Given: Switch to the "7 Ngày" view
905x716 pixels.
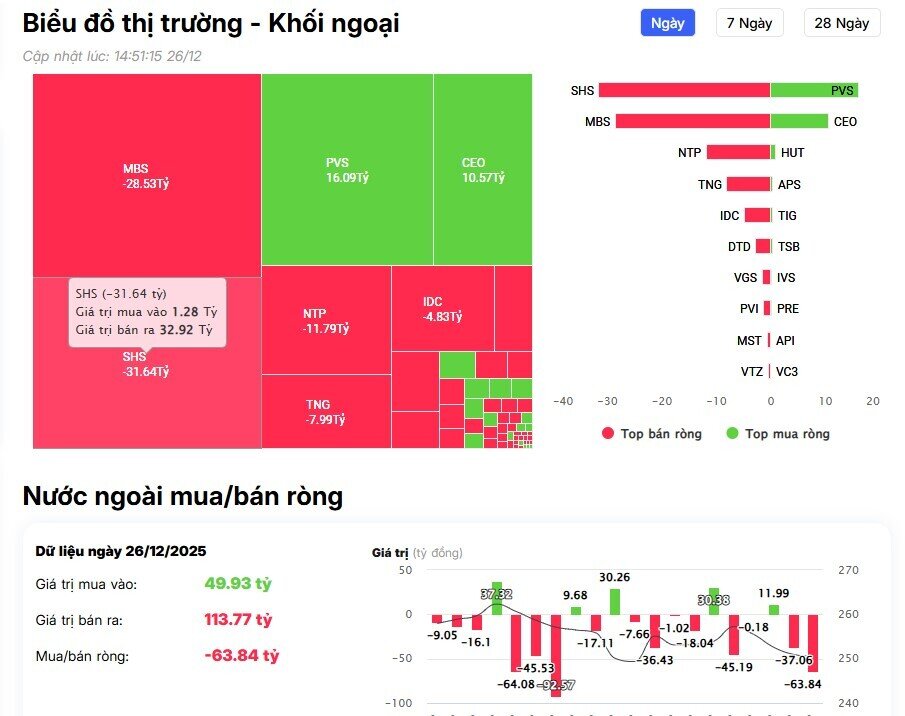Looking at the screenshot, I should (x=748, y=23).
